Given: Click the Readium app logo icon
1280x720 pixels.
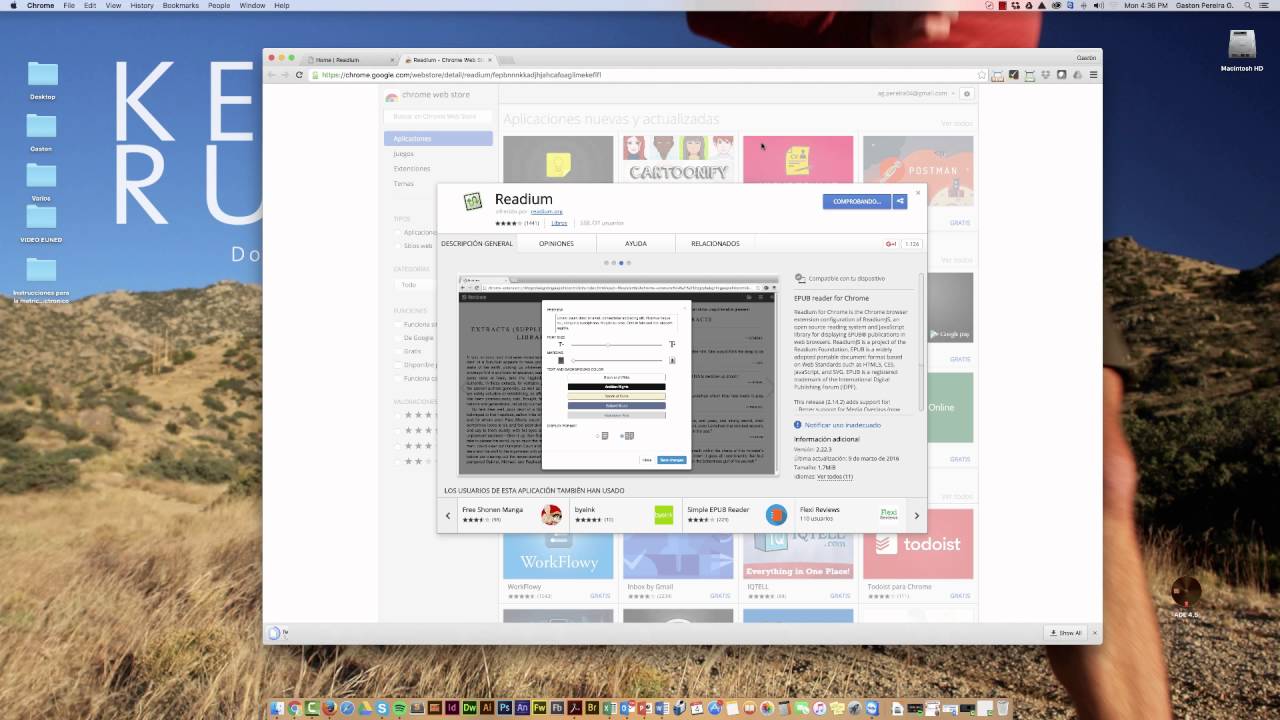Looking at the screenshot, I should [x=473, y=202].
